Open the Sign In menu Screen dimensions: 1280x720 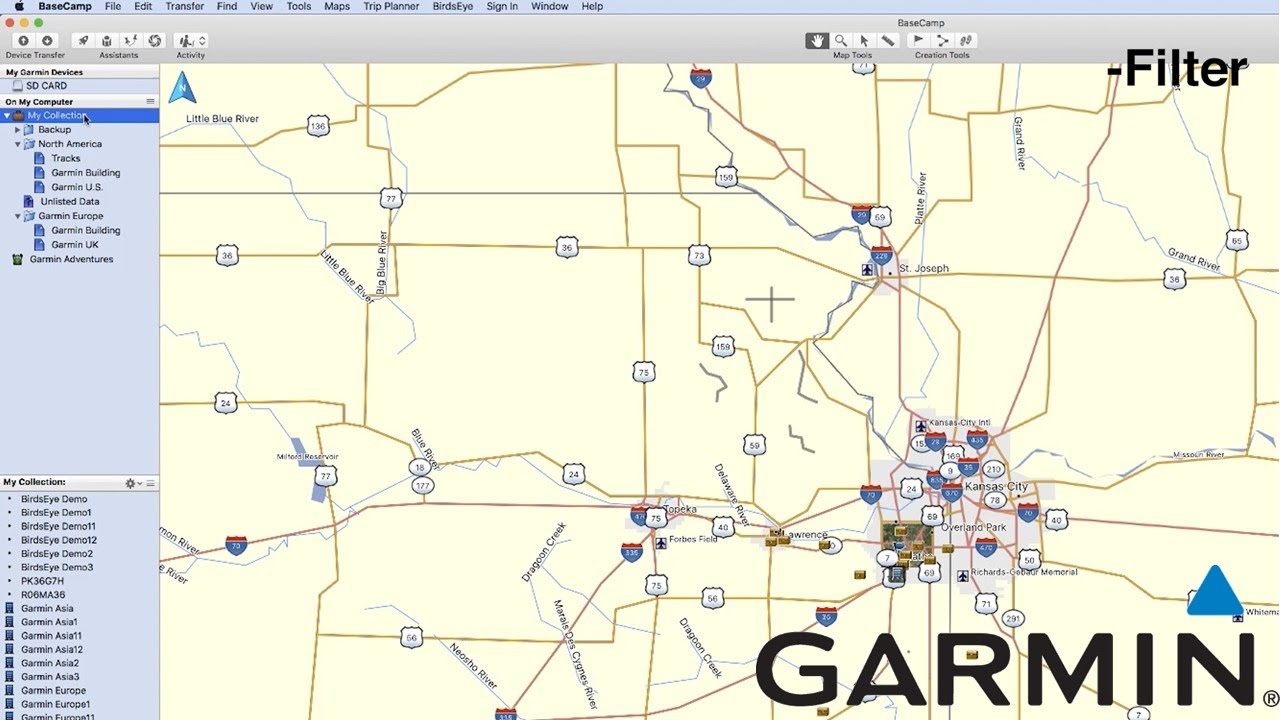502,6
